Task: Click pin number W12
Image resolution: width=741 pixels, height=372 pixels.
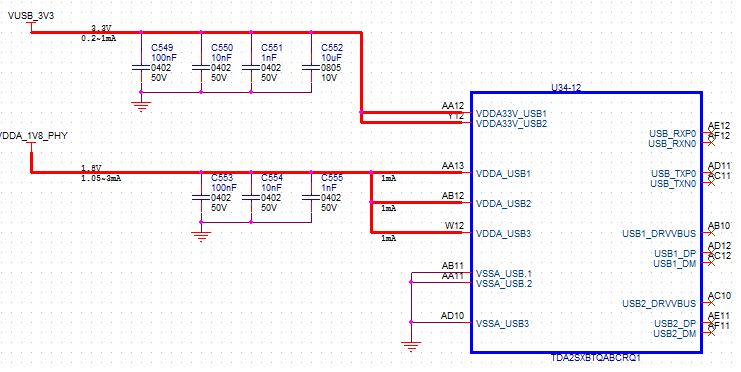Action: click(x=455, y=225)
